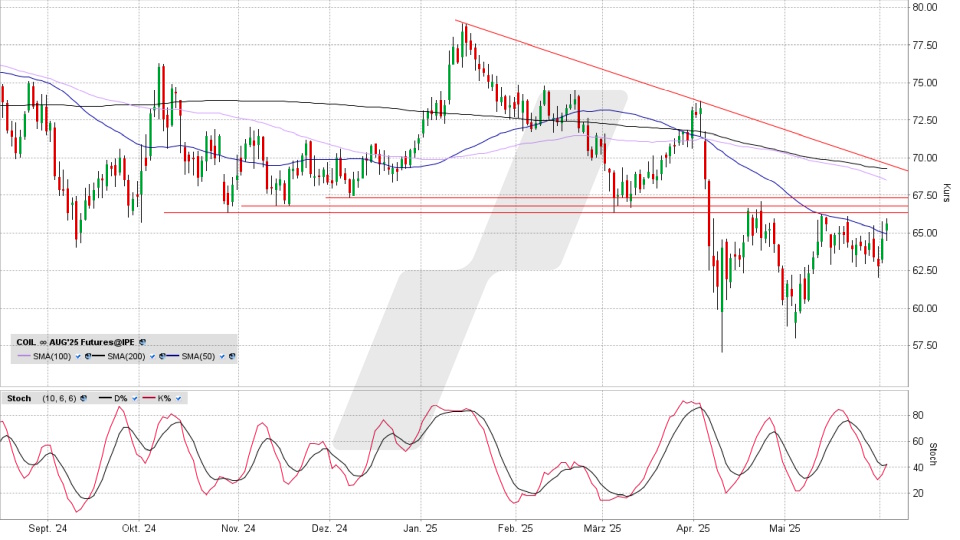Toggle the K% line checkmark
This screenshot has width=960, height=540.
tap(178, 399)
